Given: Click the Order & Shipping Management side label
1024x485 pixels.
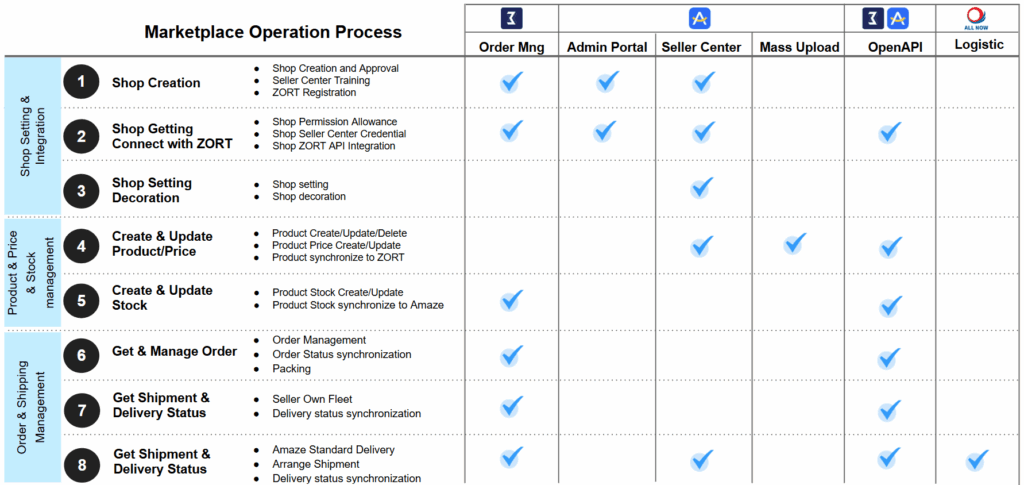Looking at the screenshot, I should pyautogui.click(x=32, y=407).
